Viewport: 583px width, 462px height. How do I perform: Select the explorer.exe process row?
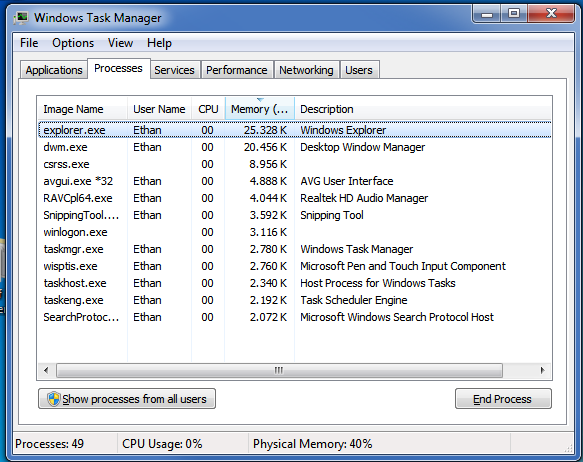tap(294, 130)
